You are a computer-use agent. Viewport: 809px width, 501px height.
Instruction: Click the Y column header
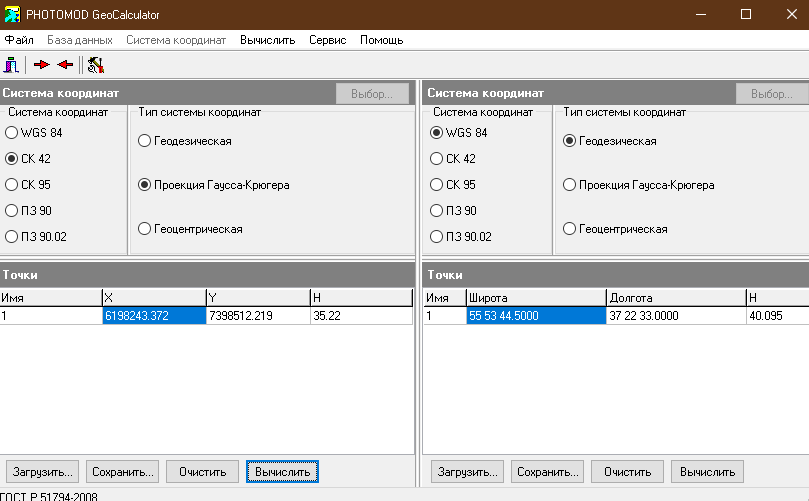pyautogui.click(x=258, y=298)
